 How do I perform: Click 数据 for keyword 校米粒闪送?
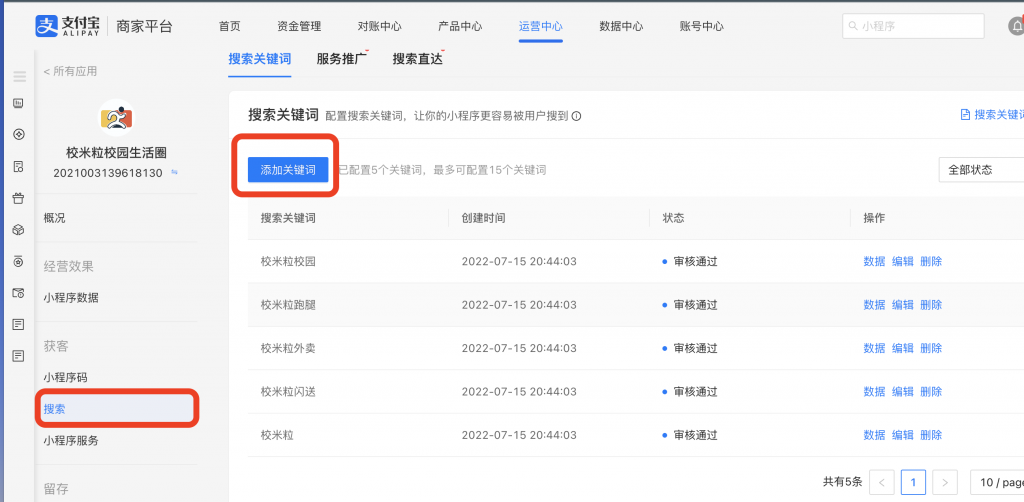(x=874, y=392)
